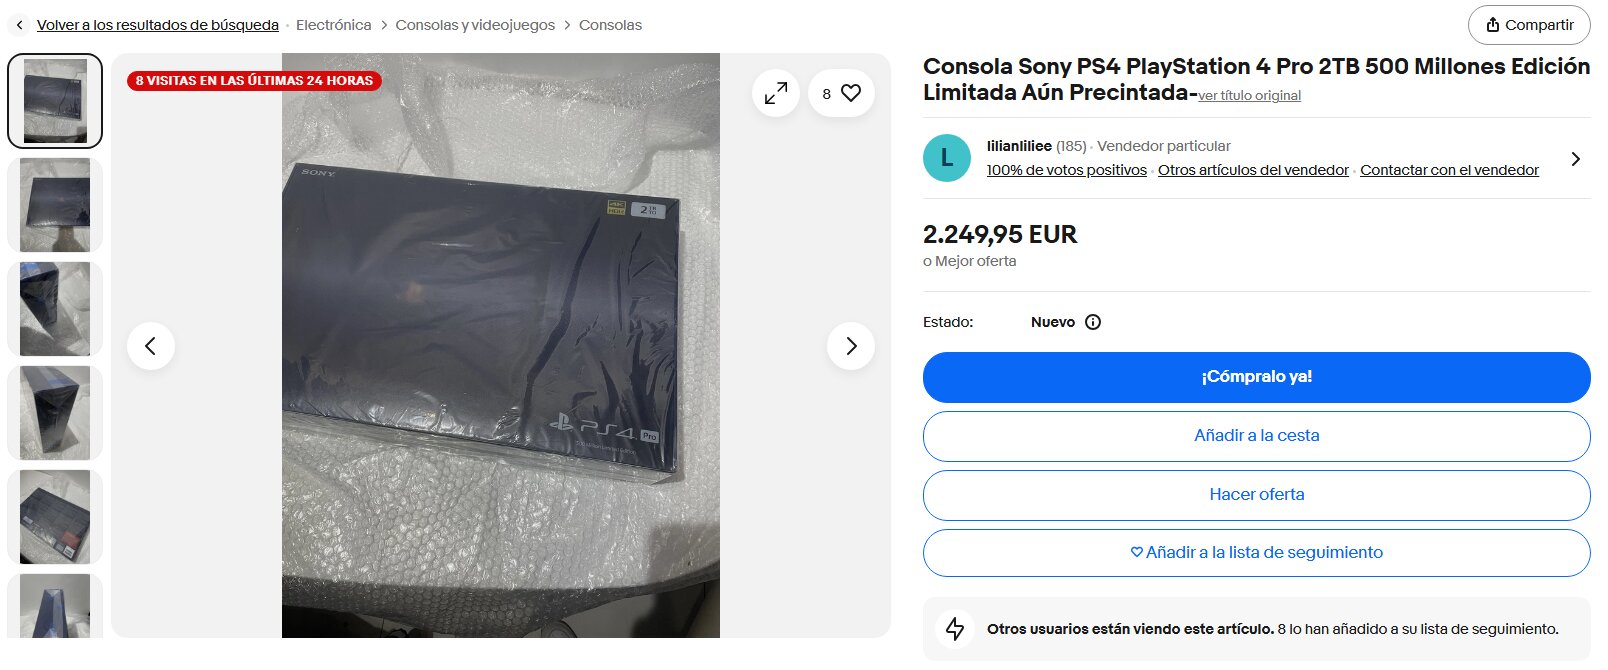The height and width of the screenshot is (670, 1608).
Task: Buy now with ¡Cómpralo ya!
Action: point(1256,377)
